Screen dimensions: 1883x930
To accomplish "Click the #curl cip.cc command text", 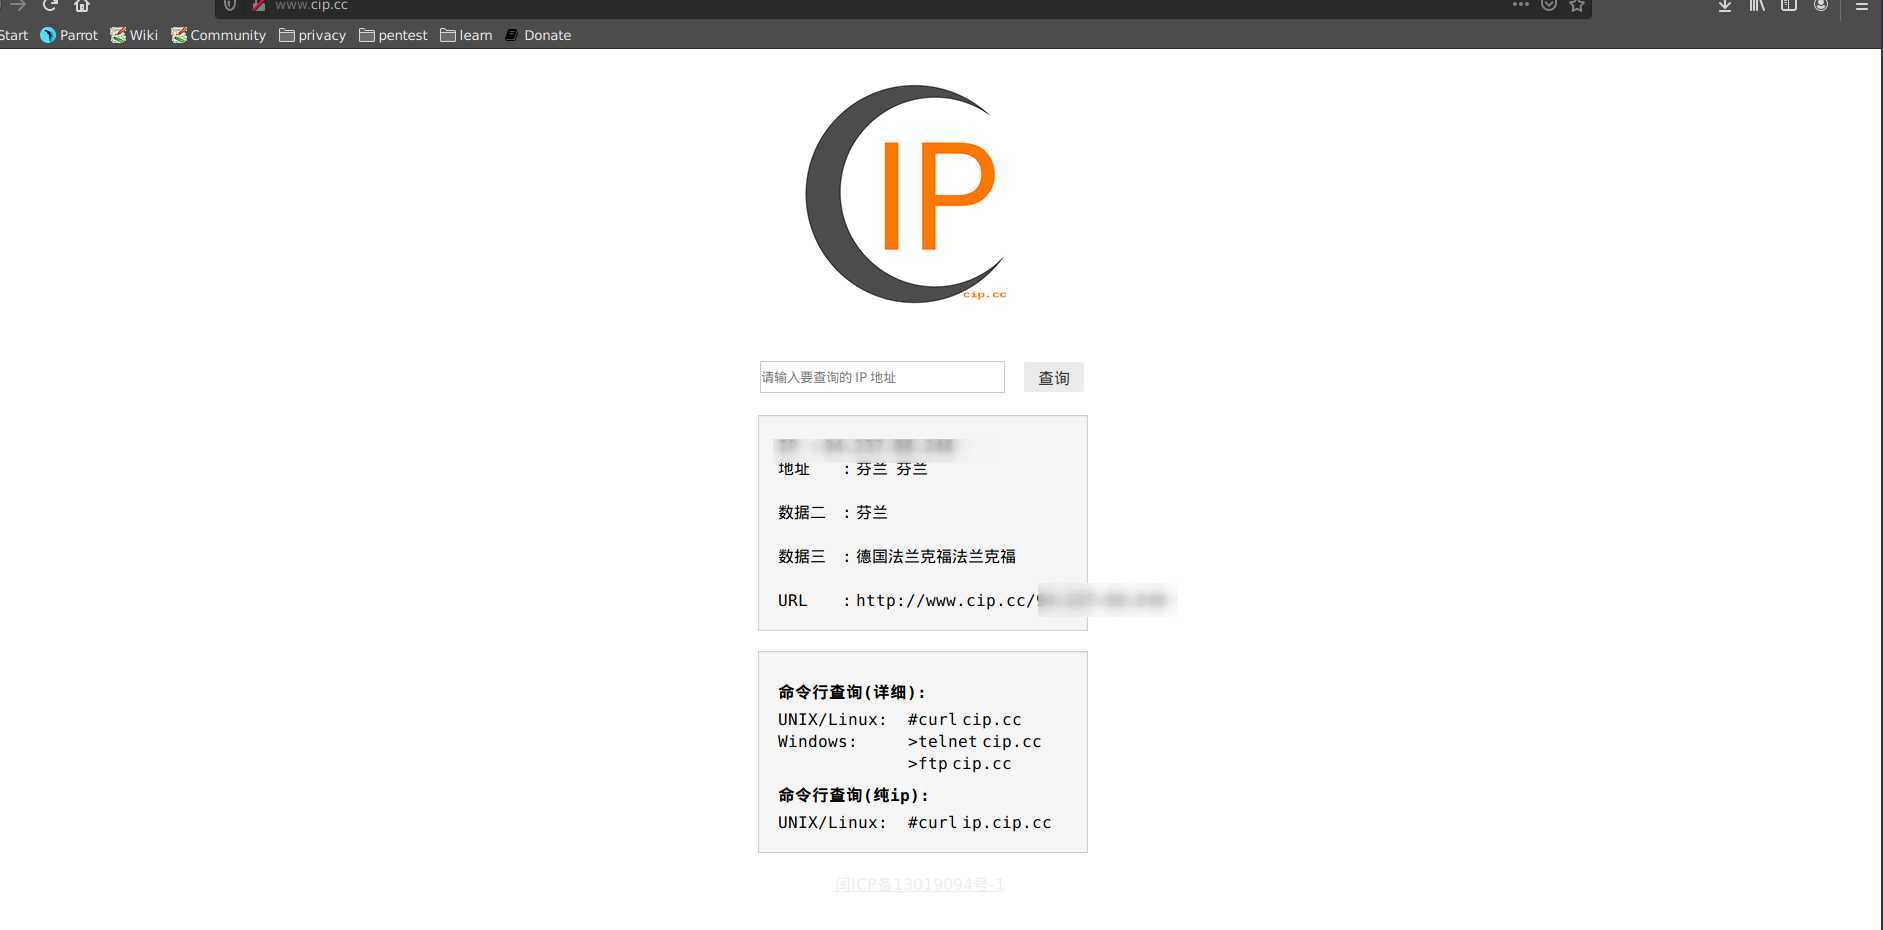I will pyautogui.click(x=964, y=719).
